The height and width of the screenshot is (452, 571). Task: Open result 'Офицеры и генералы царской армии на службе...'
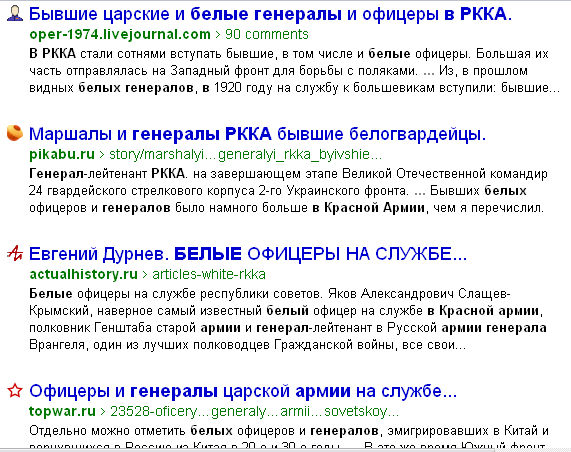coord(243,391)
